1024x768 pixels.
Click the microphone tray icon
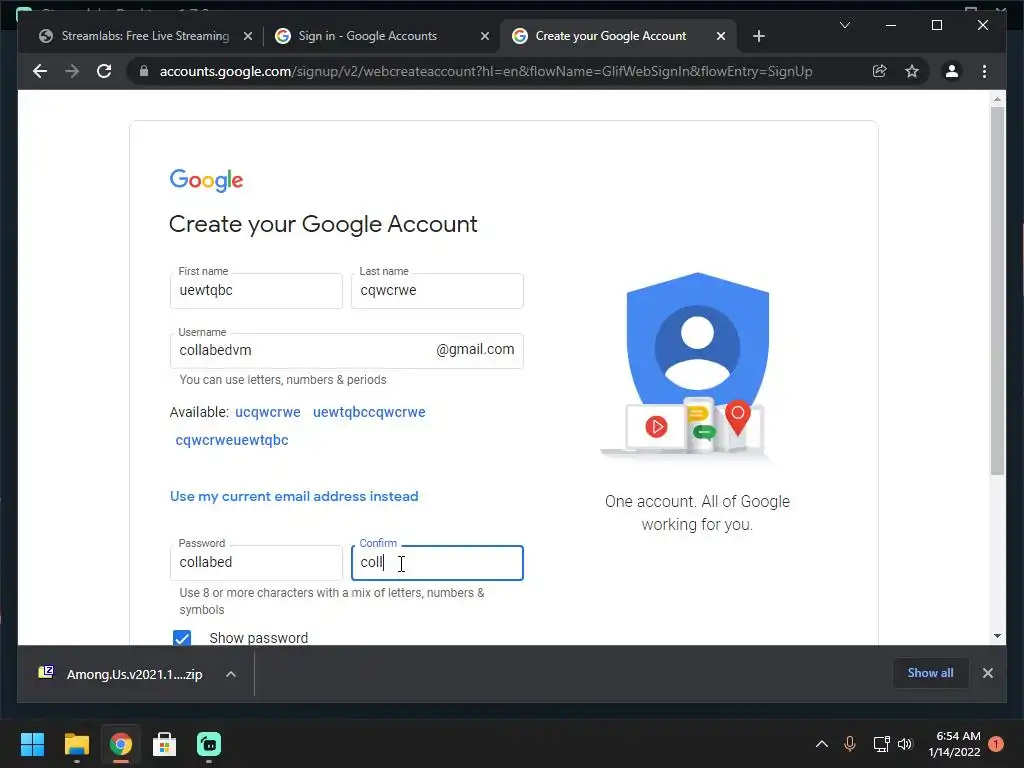pos(850,744)
